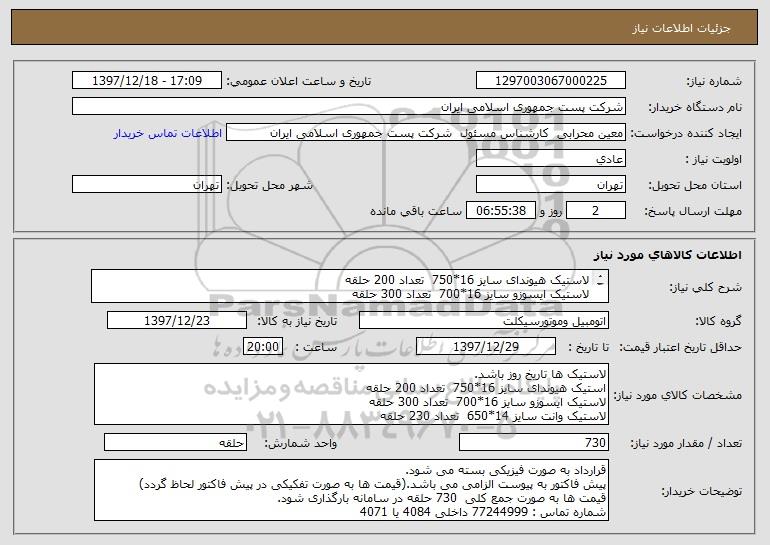Click the remaining days field showing 2
Viewport: 770px width, 545px height.
pyautogui.click(x=596, y=211)
